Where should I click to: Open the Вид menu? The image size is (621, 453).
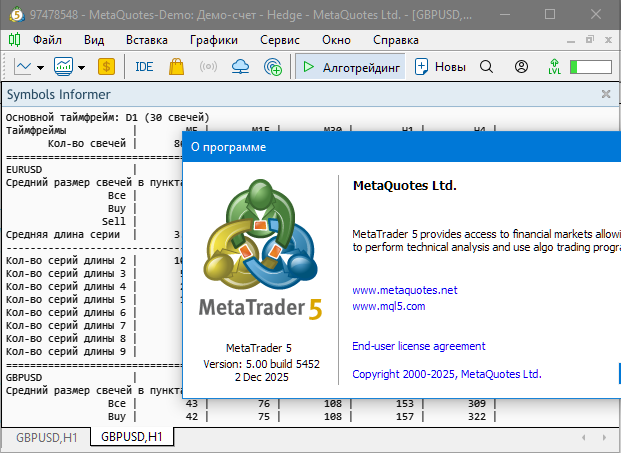pos(94,40)
